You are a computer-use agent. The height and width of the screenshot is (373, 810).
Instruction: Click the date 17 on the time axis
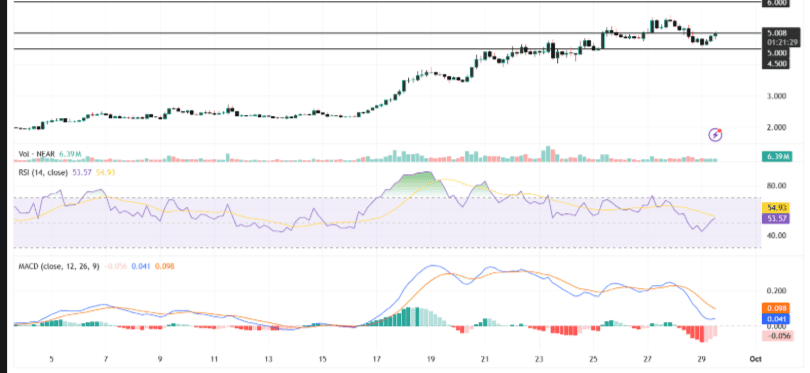tap(376, 359)
